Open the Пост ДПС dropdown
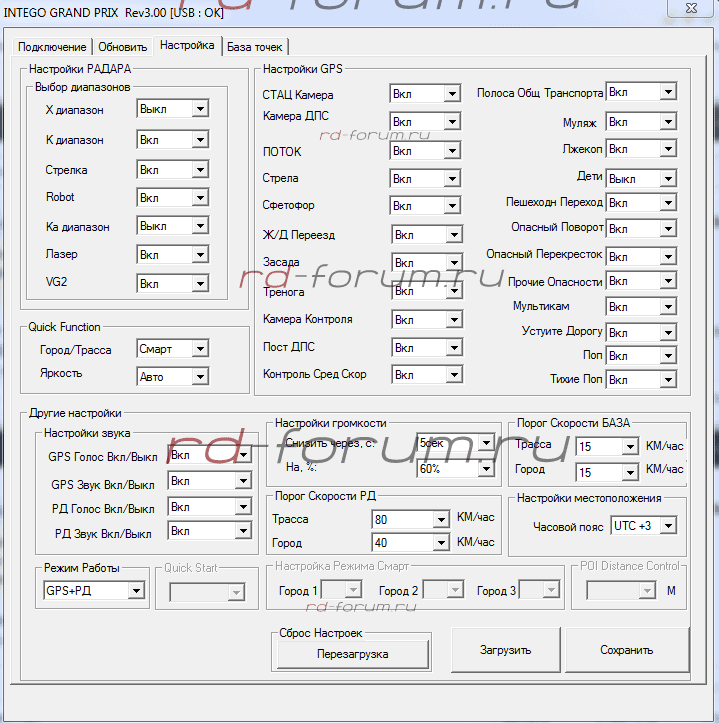Viewport: 719px width, 723px height. [x=427, y=348]
